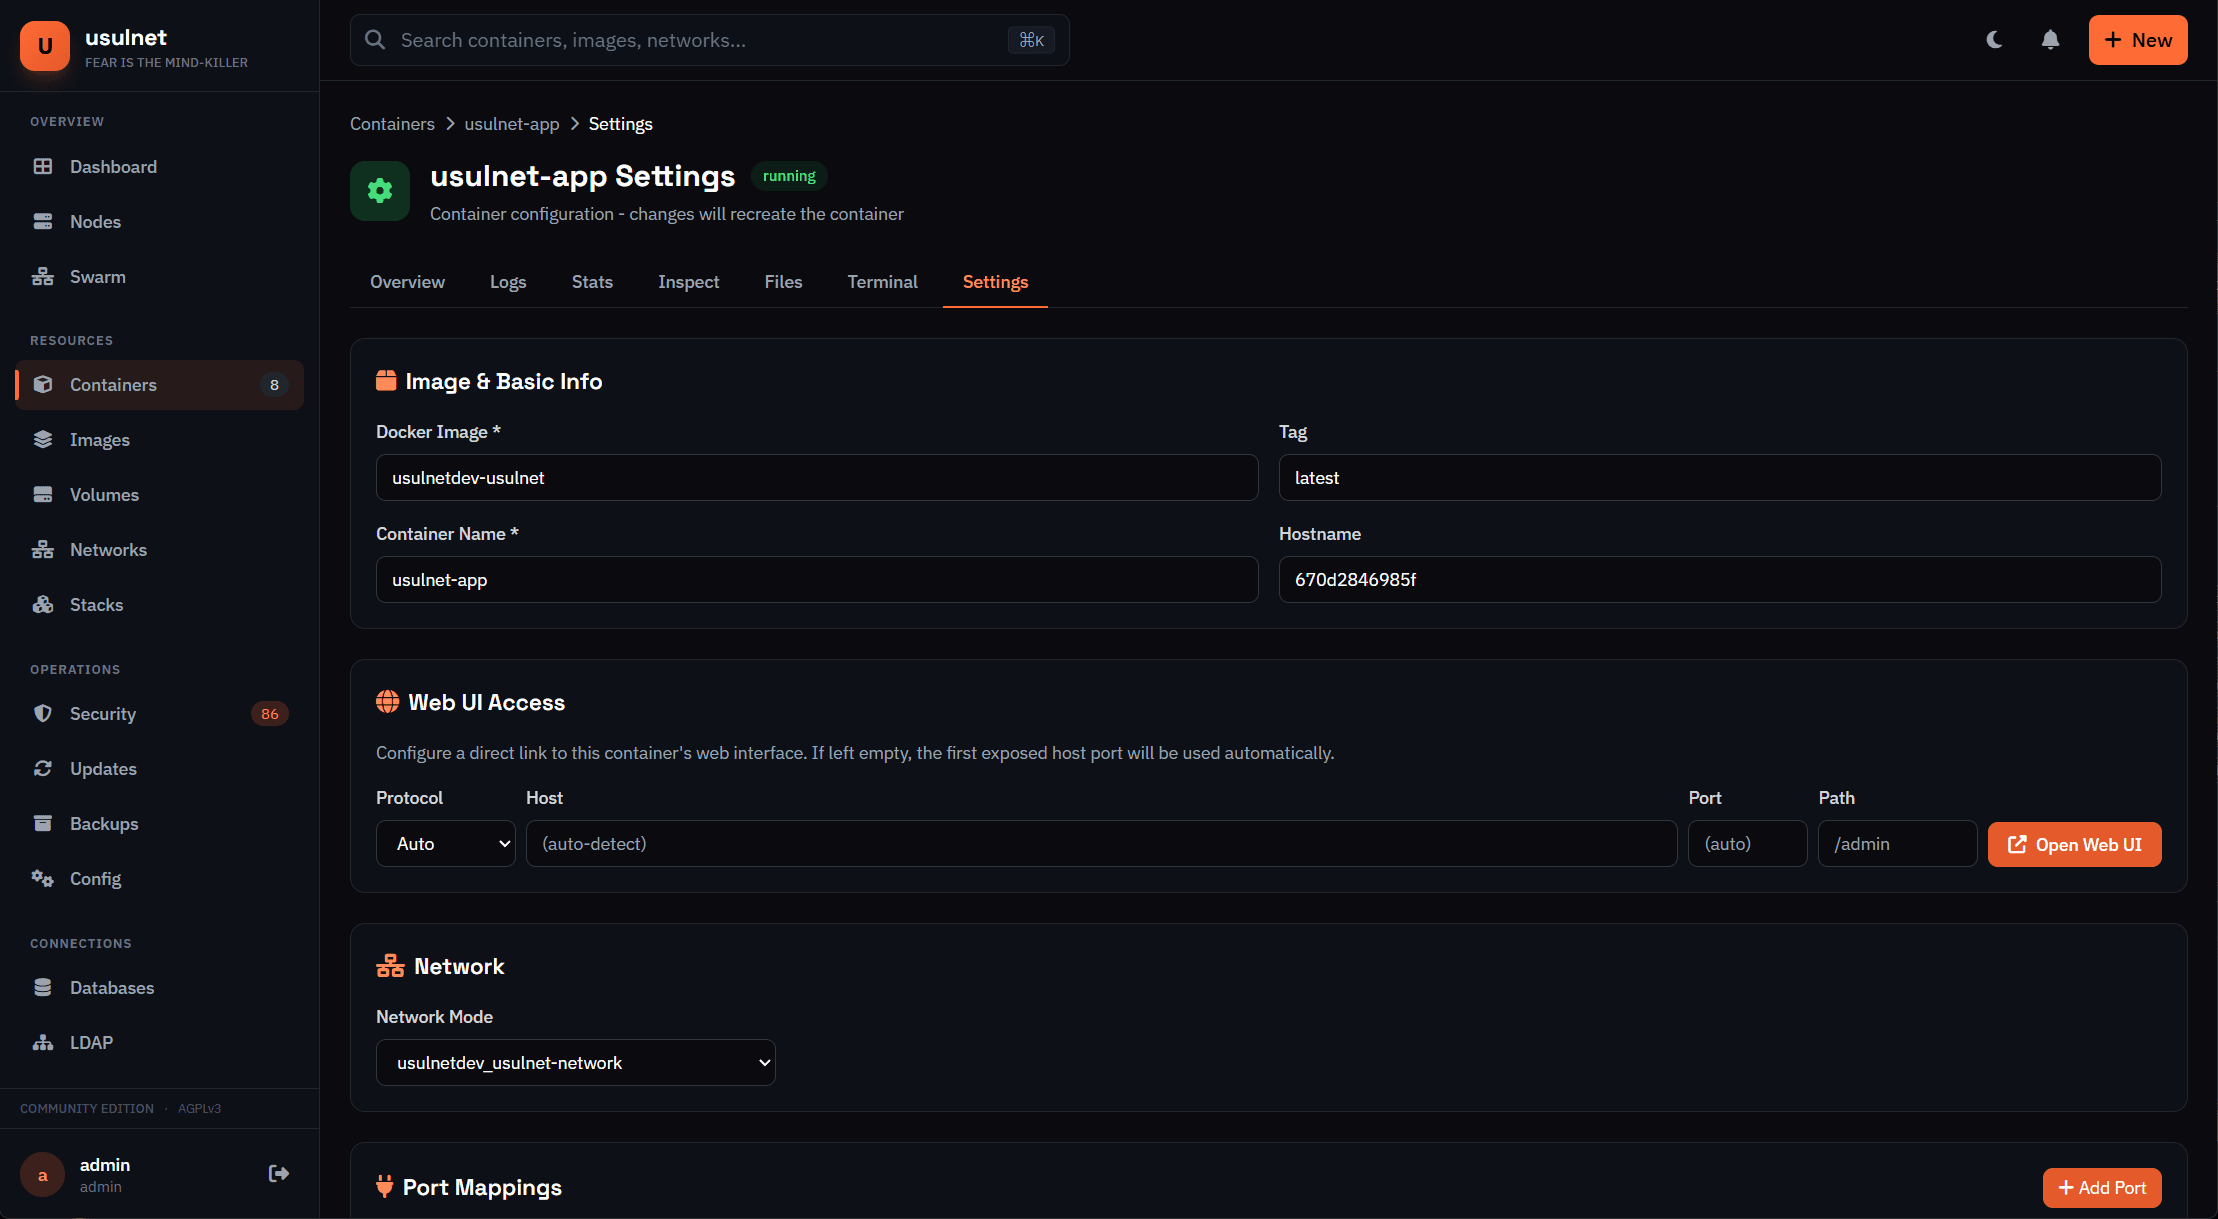Open the Logs tab
This screenshot has height=1219, width=2218.
pyautogui.click(x=508, y=282)
